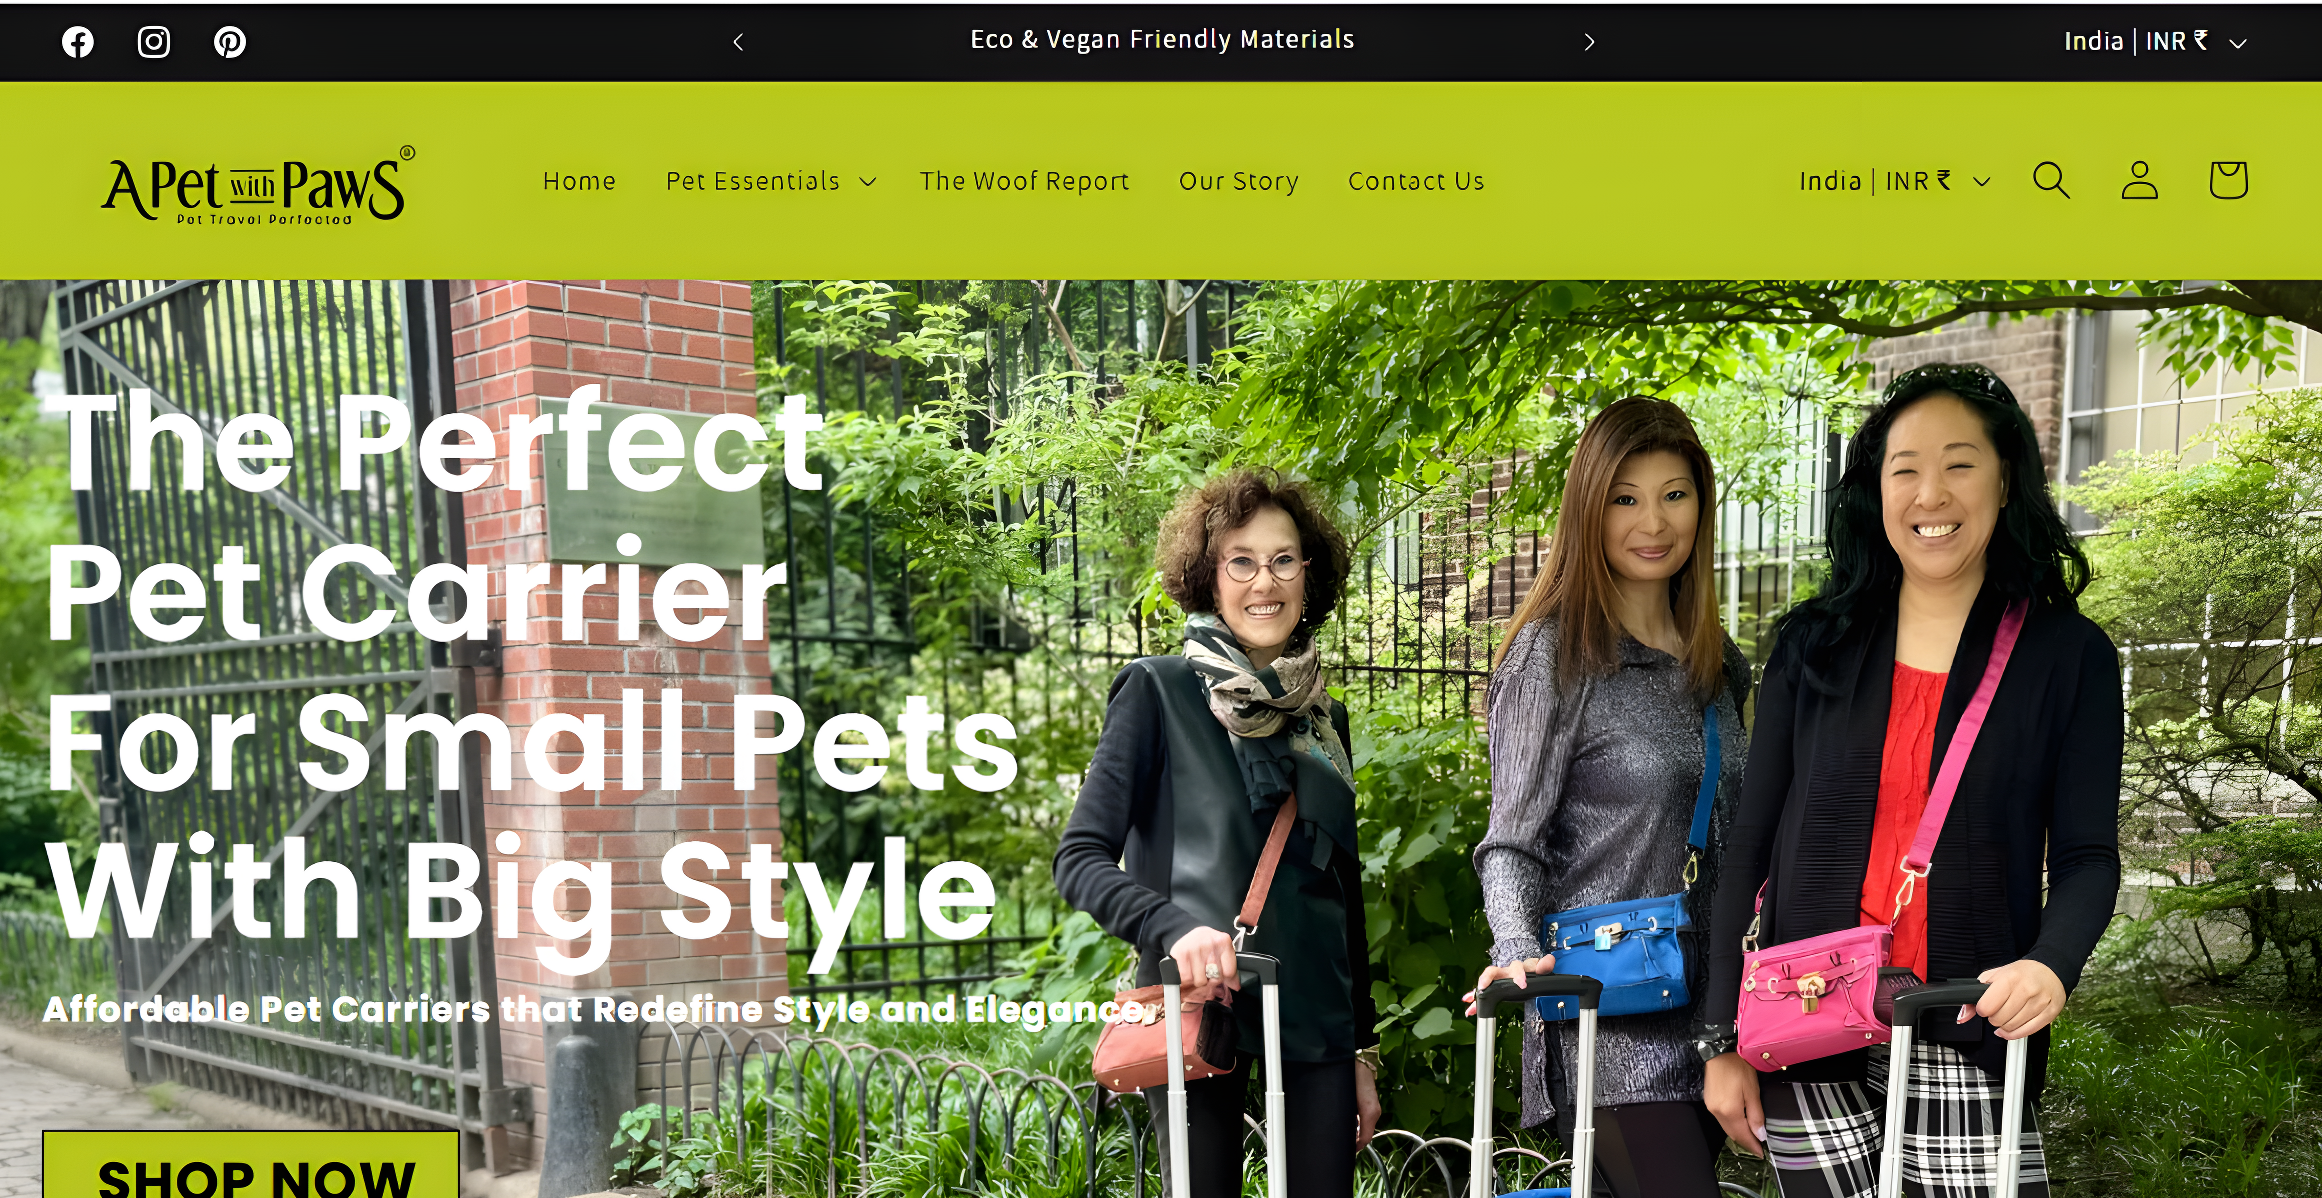Open the Pinterest social link
The width and height of the screenshot is (2322, 1198).
click(x=230, y=42)
